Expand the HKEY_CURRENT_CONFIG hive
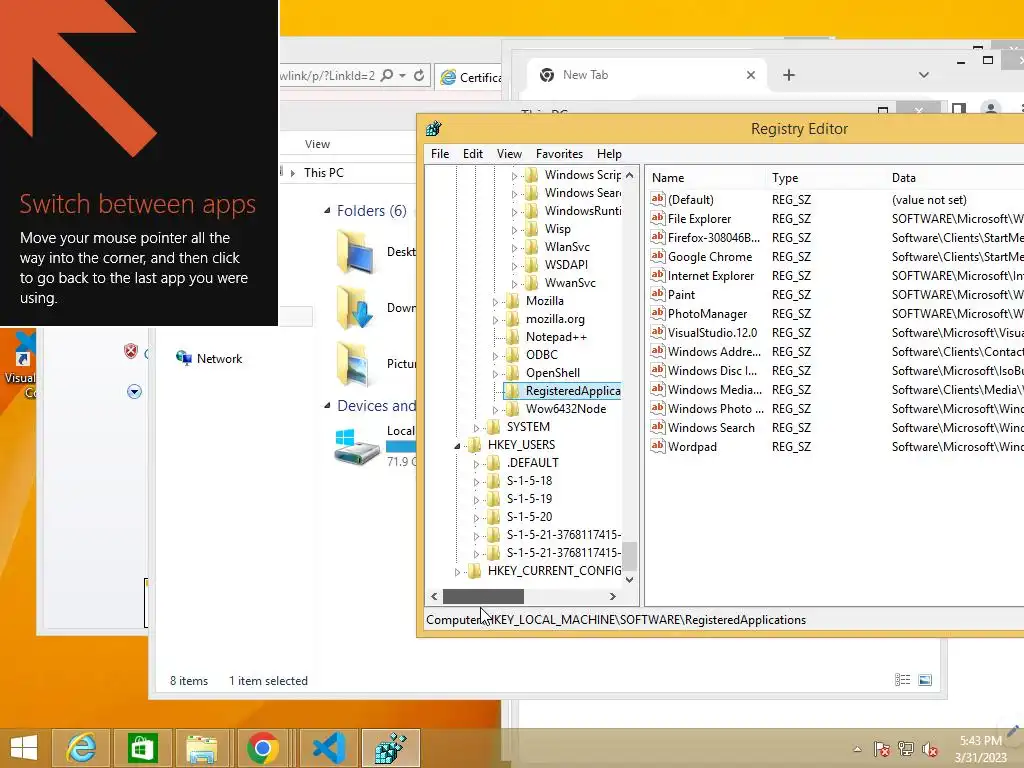This screenshot has width=1024, height=768. click(x=457, y=572)
